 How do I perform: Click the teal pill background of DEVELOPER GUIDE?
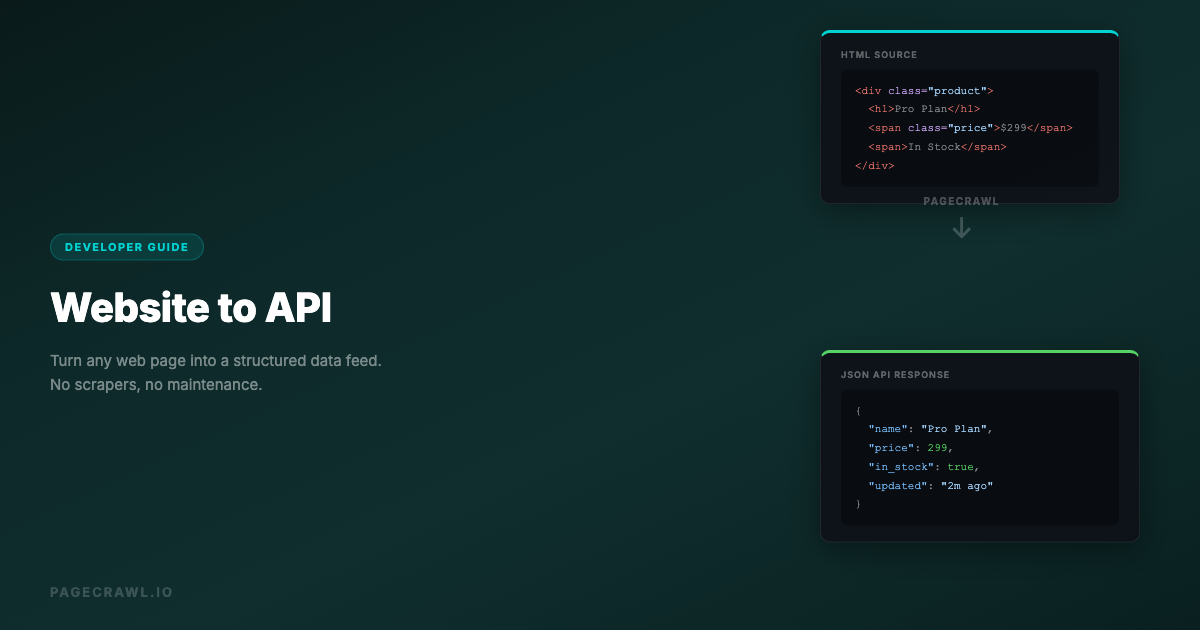click(x=127, y=246)
